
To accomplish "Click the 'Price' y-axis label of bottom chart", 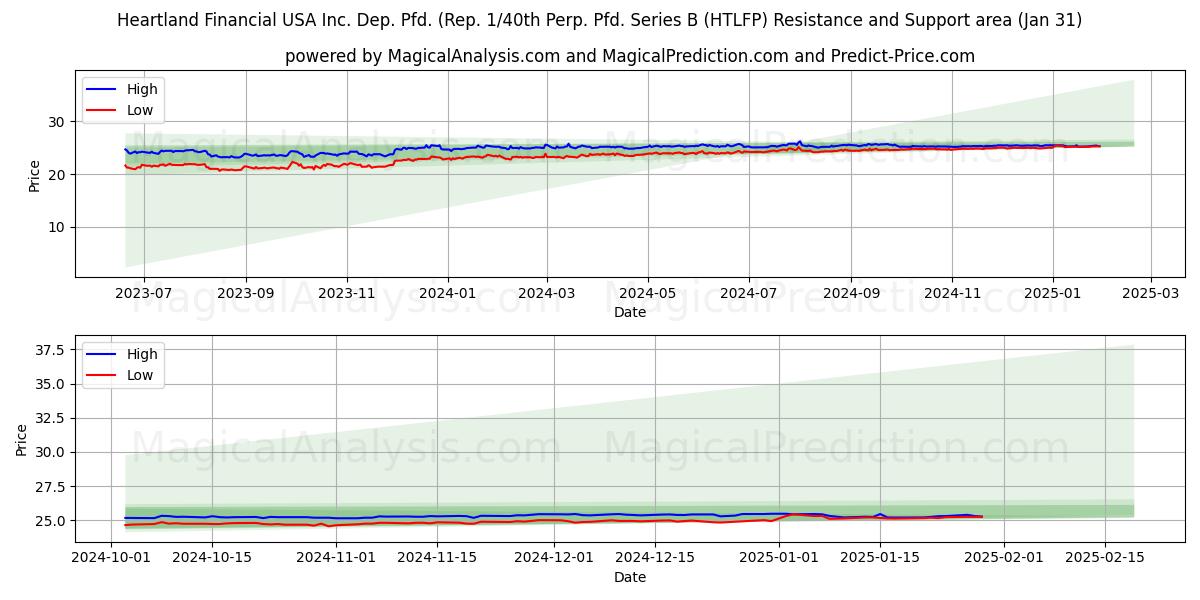I will (x=22, y=439).
